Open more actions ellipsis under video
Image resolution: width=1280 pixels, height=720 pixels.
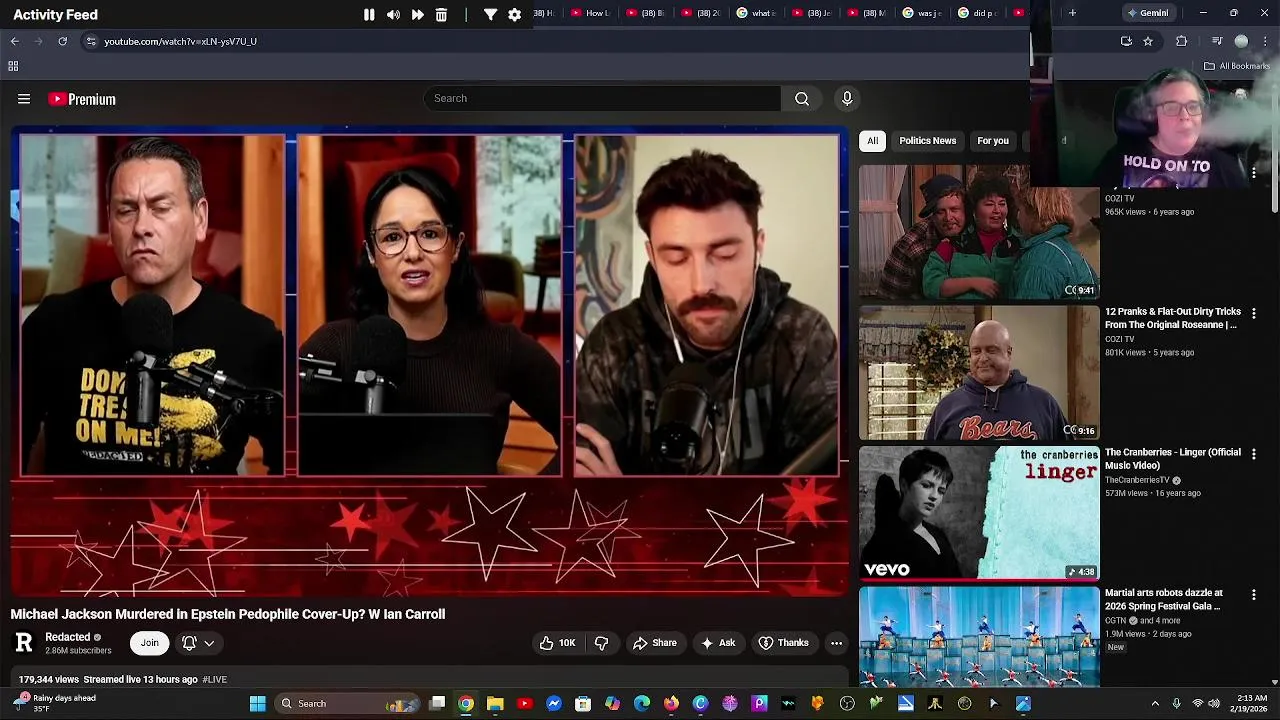pyautogui.click(x=836, y=643)
